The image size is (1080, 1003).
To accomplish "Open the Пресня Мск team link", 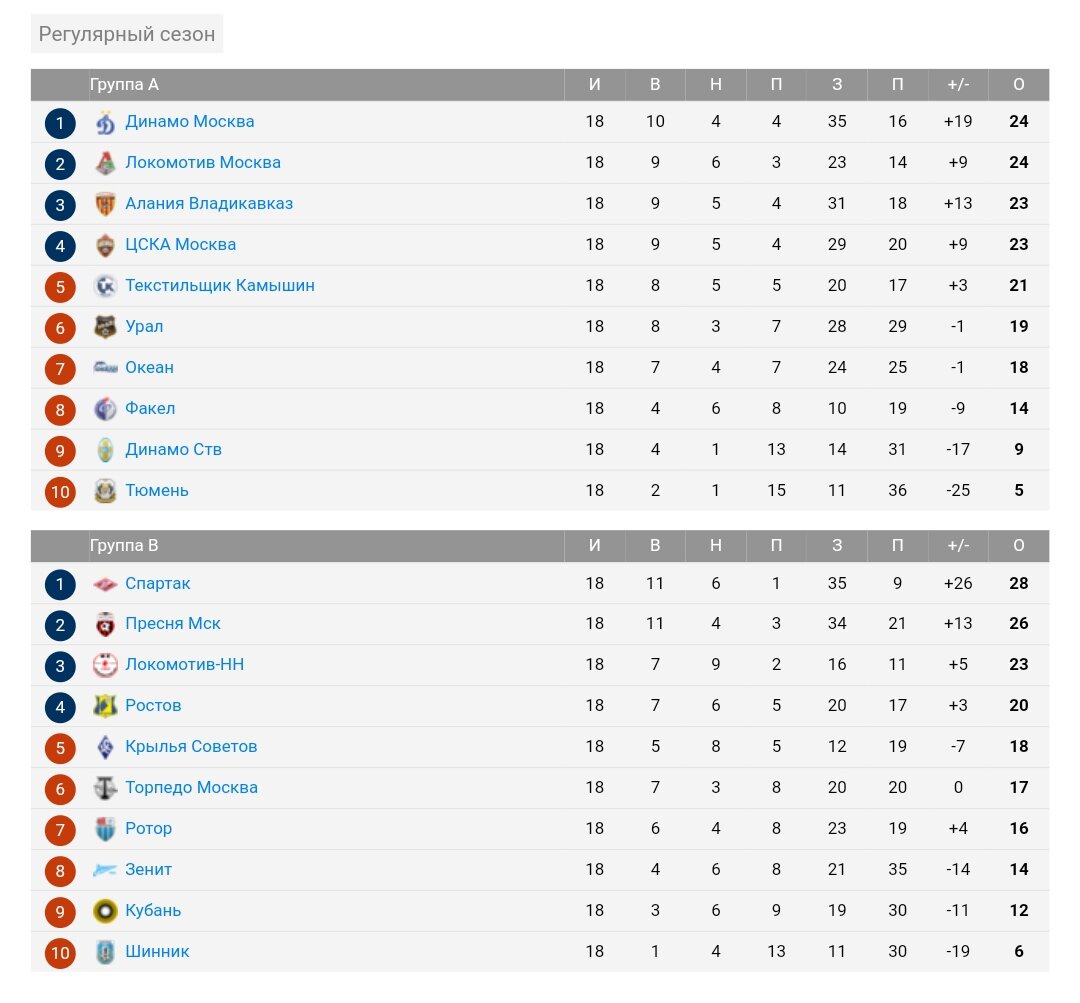I will [x=173, y=623].
